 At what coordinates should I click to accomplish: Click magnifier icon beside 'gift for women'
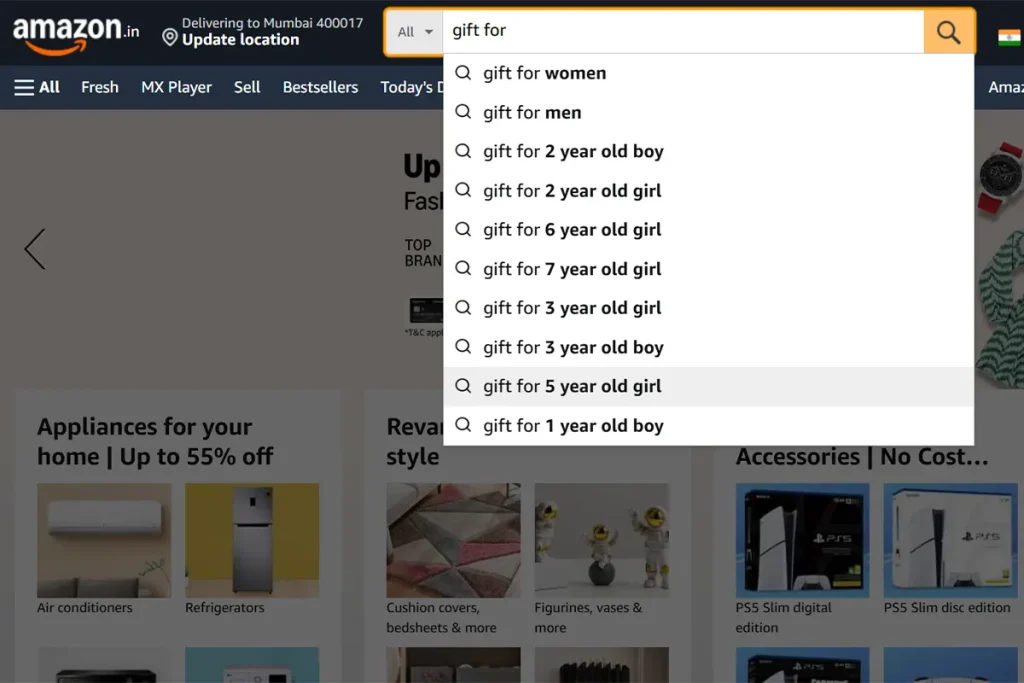463,72
